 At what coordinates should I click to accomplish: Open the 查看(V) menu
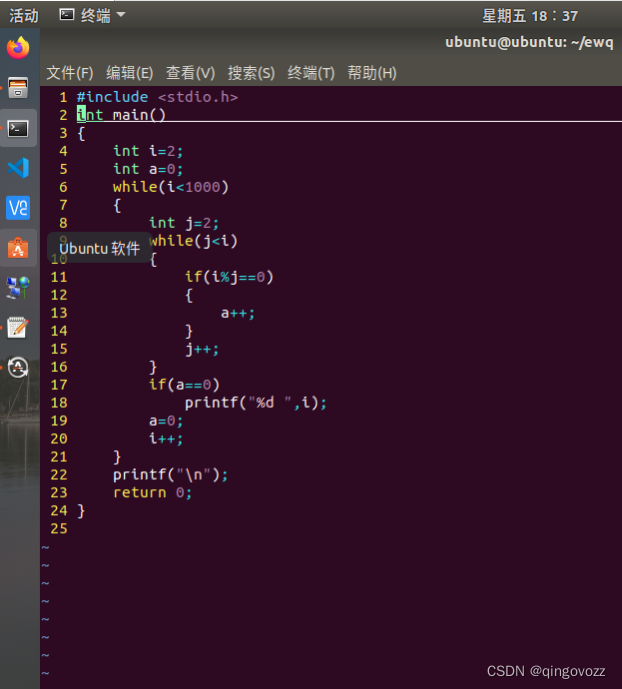(x=190, y=73)
